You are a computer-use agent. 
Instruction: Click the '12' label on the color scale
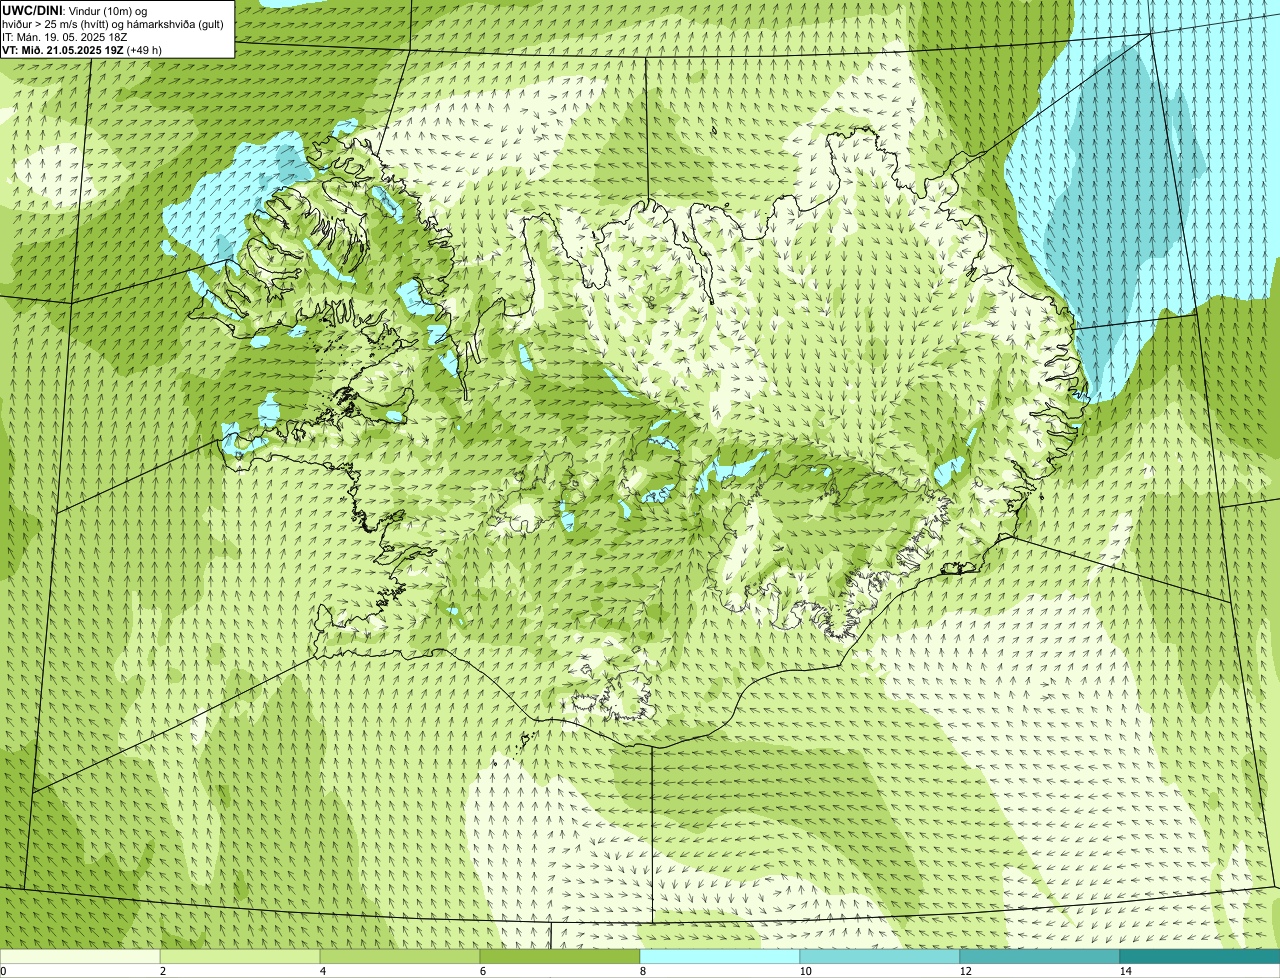tap(965, 971)
